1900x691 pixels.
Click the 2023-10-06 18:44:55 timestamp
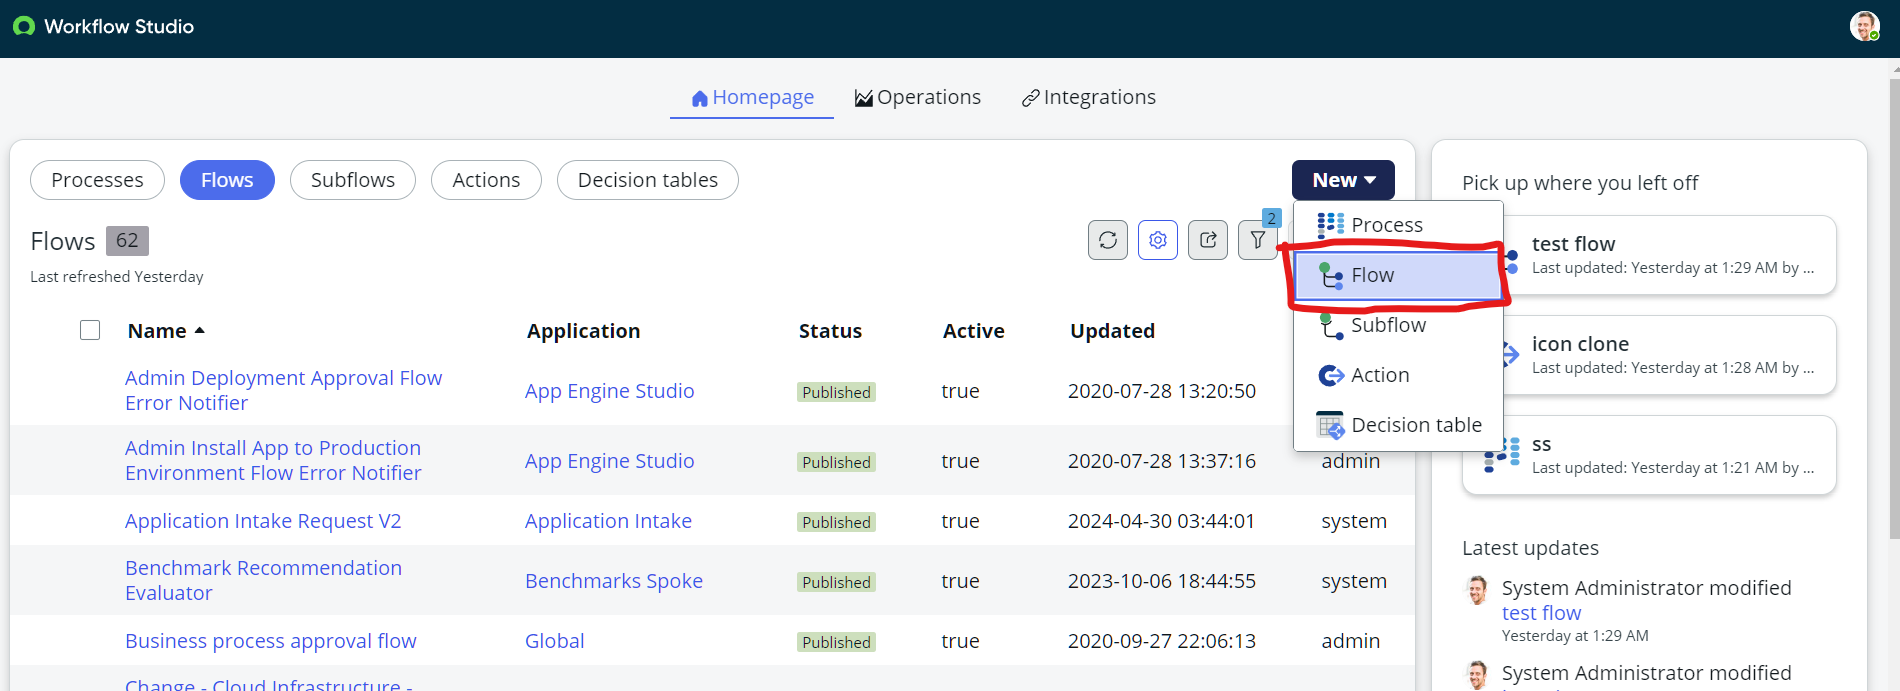coord(1161,581)
